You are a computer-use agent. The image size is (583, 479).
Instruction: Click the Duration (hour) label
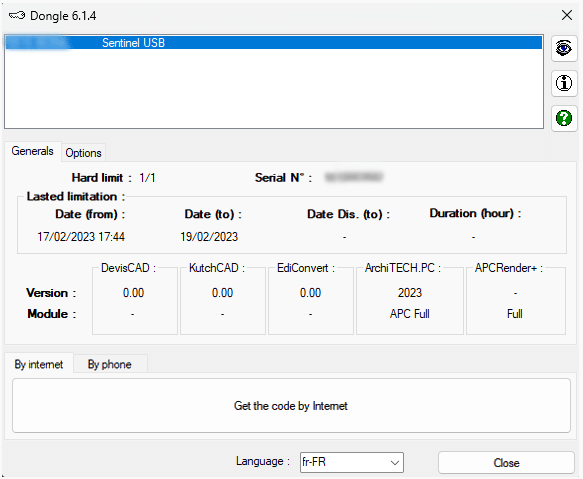(x=475, y=213)
